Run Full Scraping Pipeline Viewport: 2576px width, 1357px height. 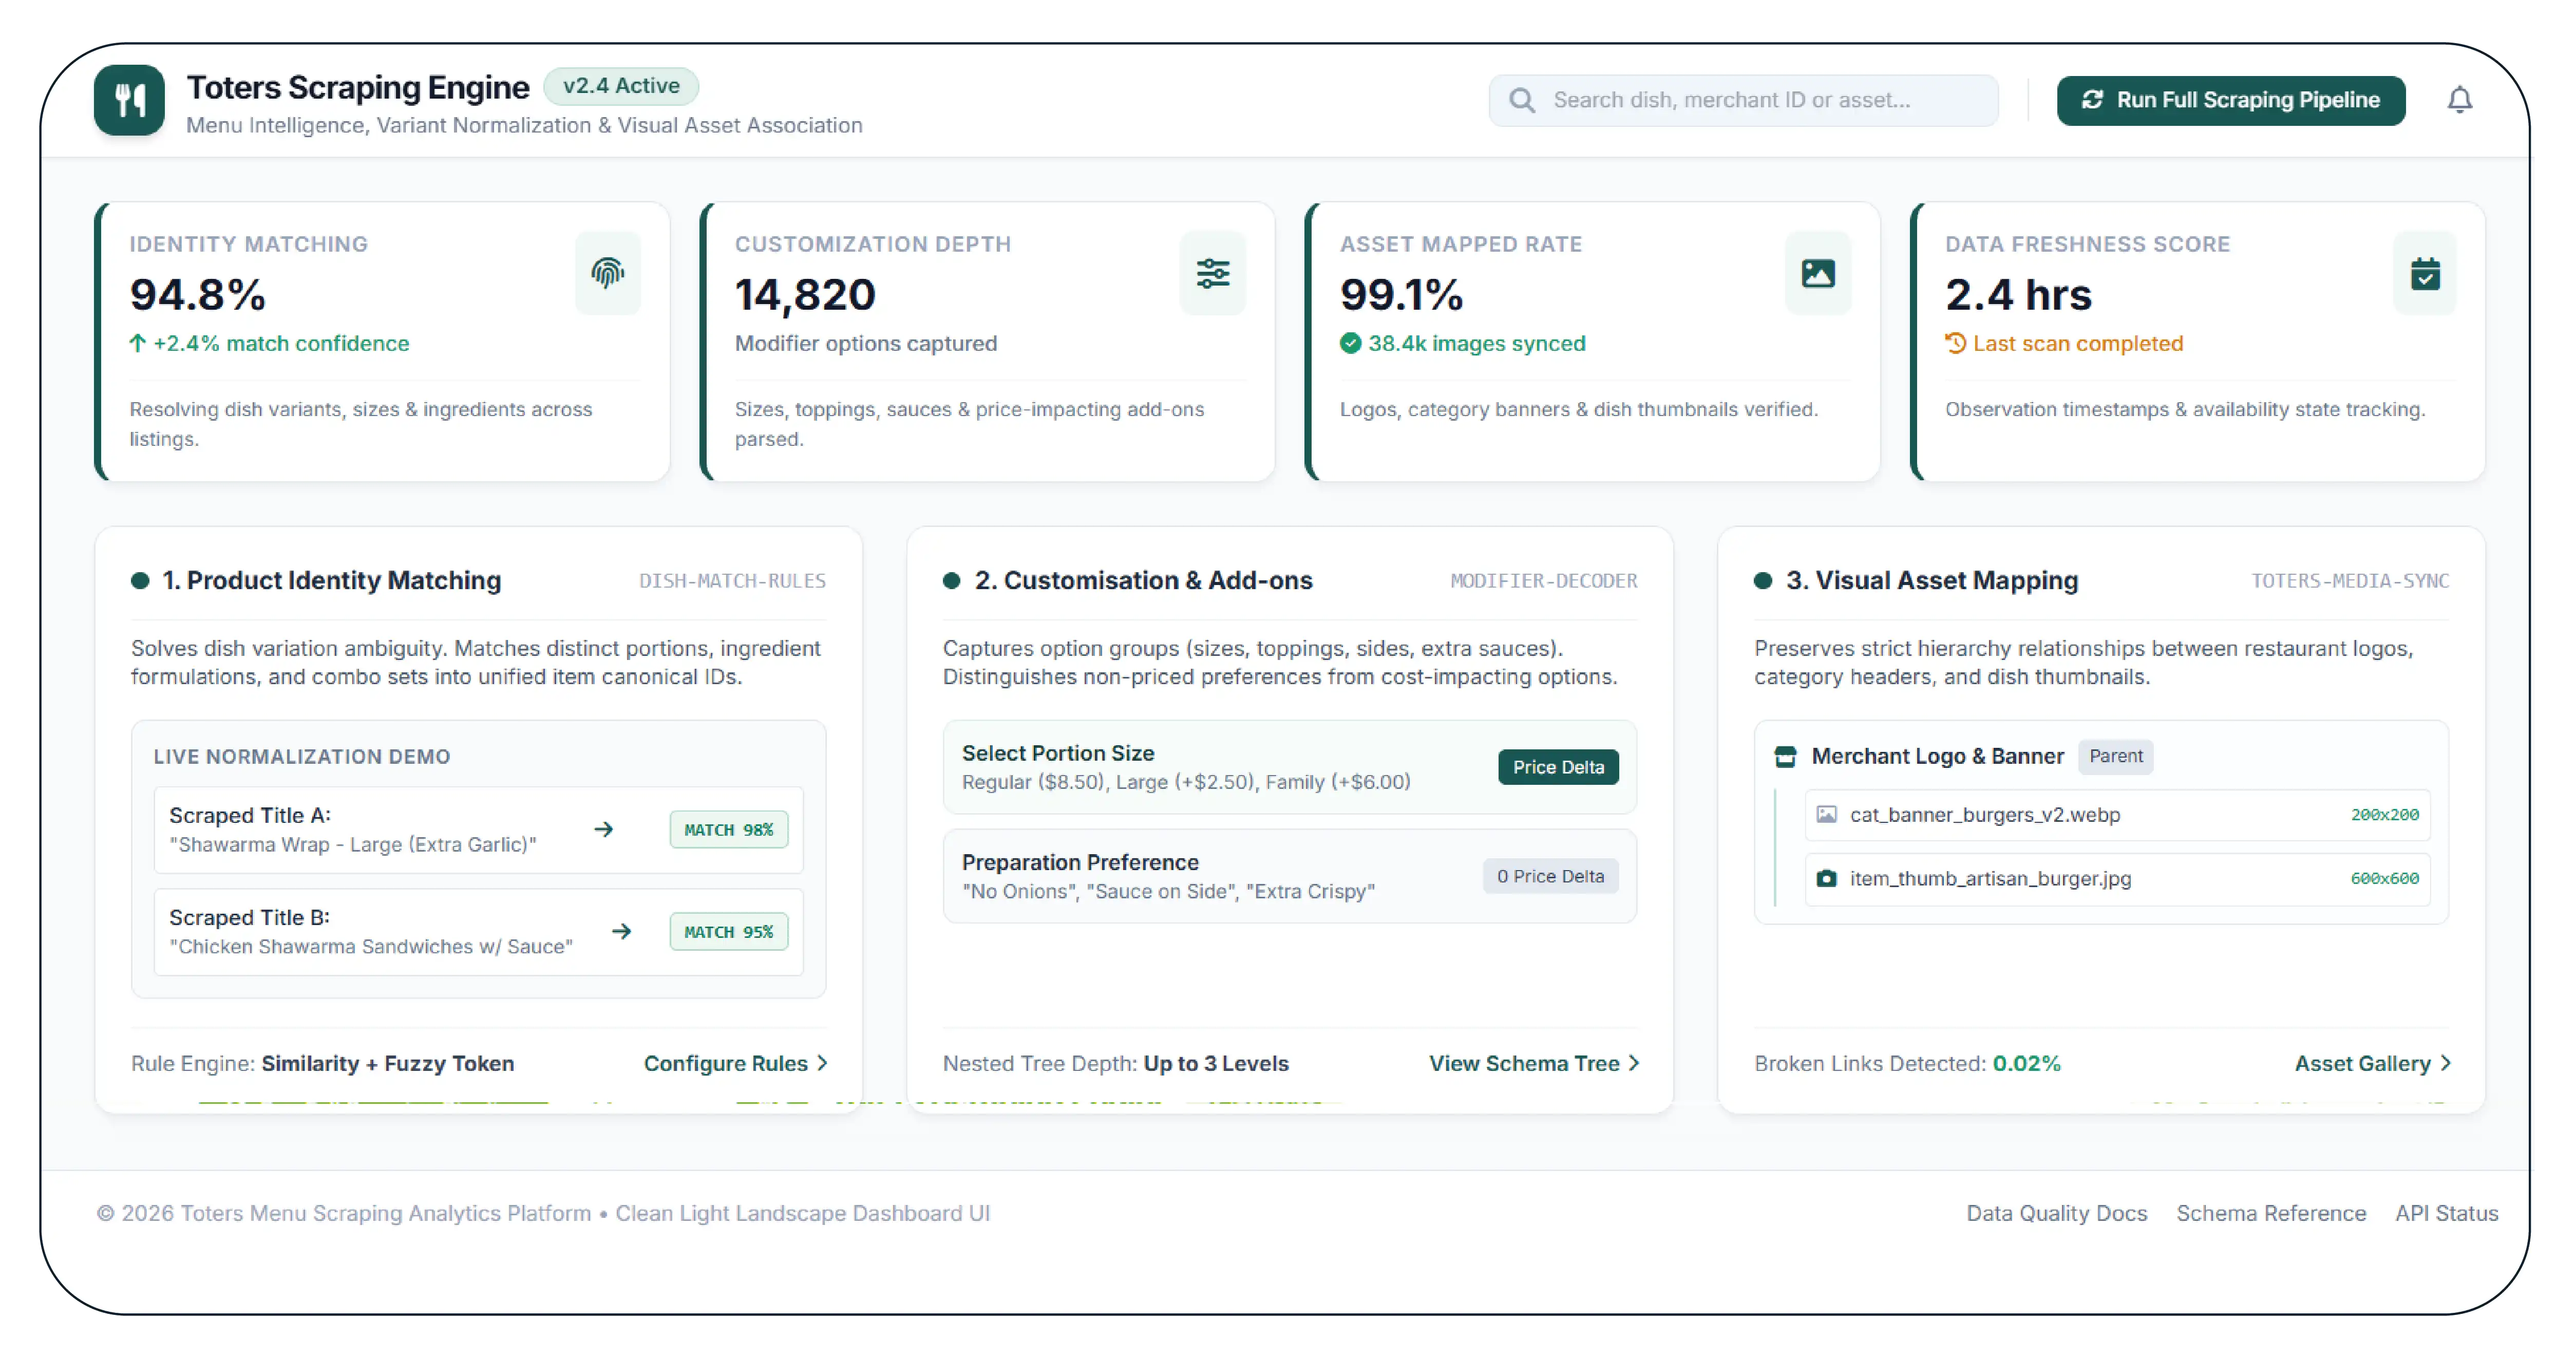2230,100
